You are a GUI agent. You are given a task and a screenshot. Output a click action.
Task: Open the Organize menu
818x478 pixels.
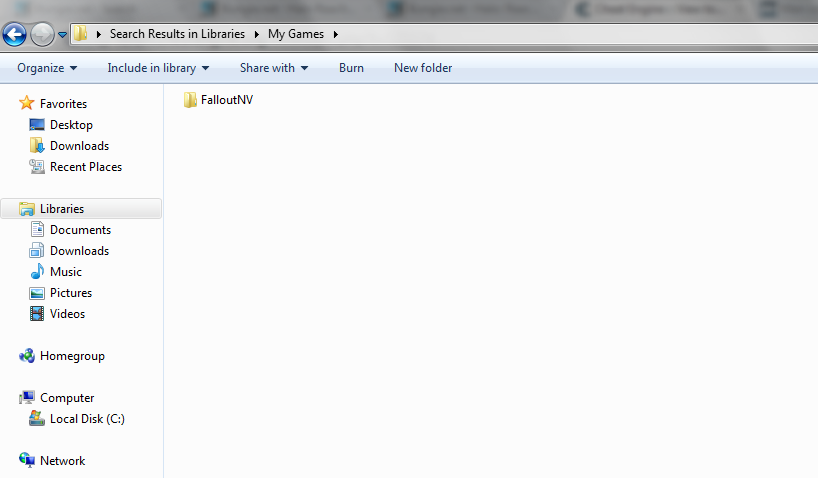(x=47, y=68)
